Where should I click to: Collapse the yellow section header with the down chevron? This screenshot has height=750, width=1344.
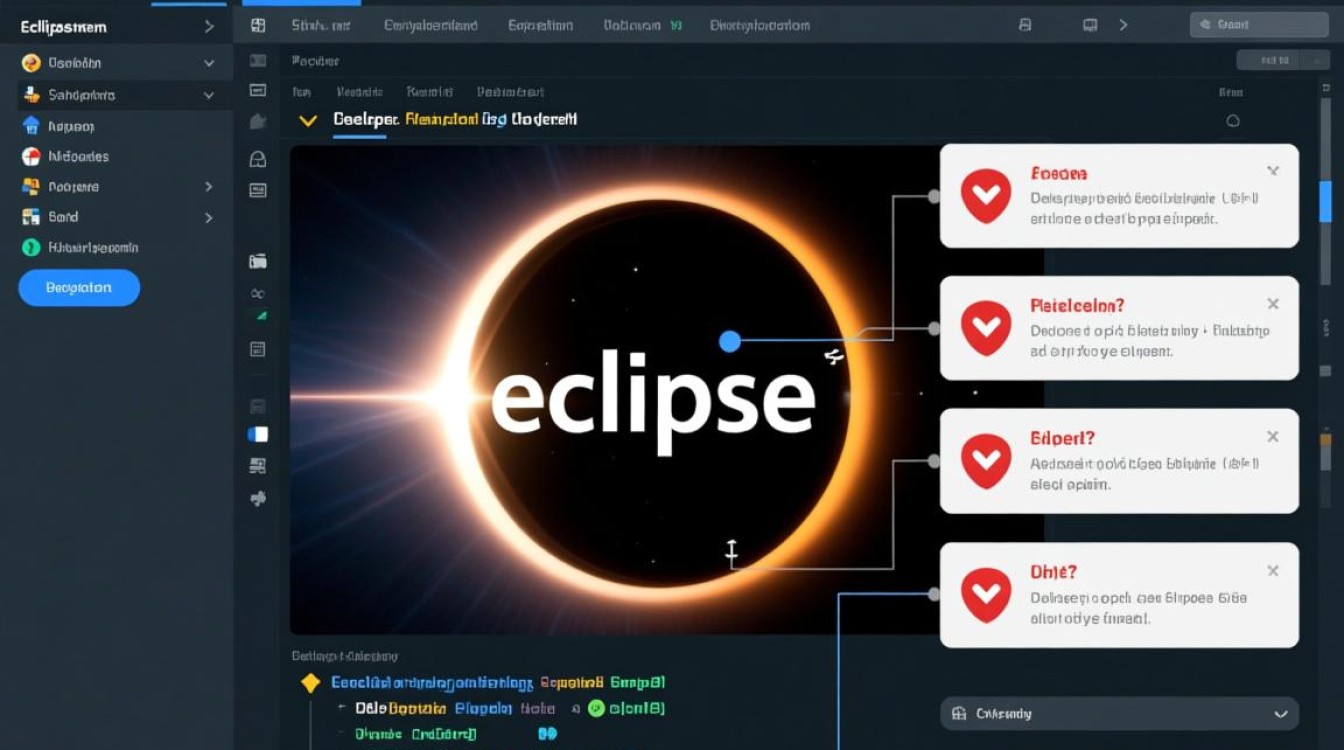[309, 120]
